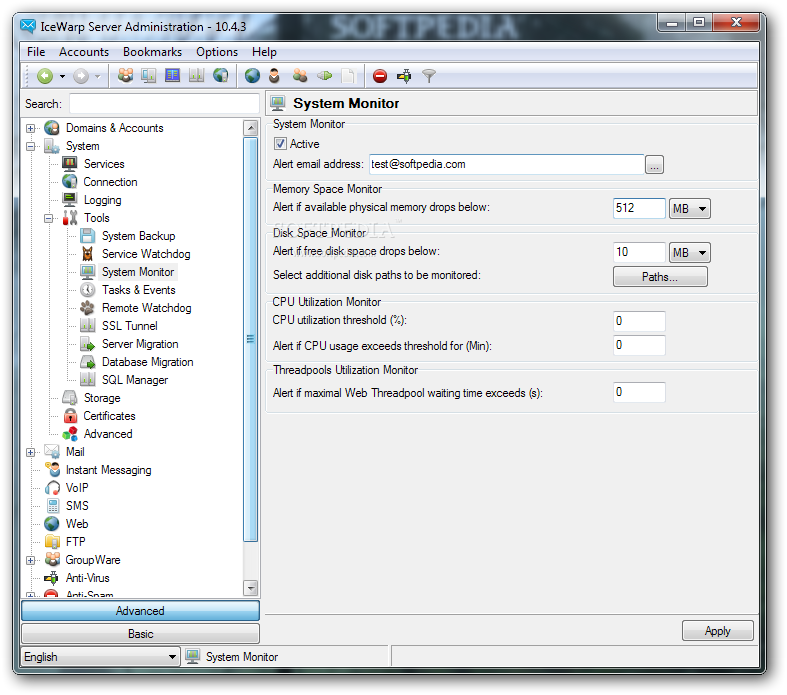Open Logging settings in tree

(102, 200)
